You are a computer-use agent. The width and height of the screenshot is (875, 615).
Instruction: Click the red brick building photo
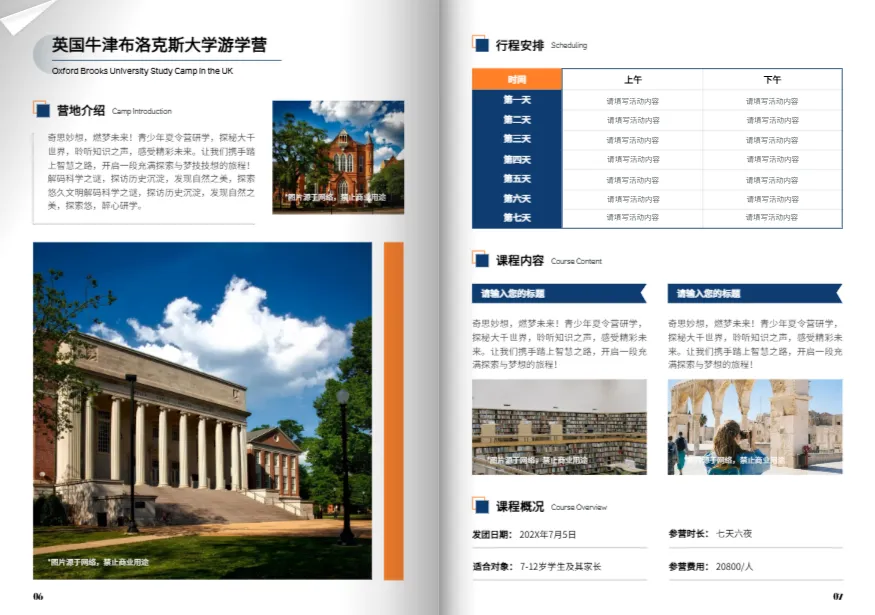click(338, 157)
